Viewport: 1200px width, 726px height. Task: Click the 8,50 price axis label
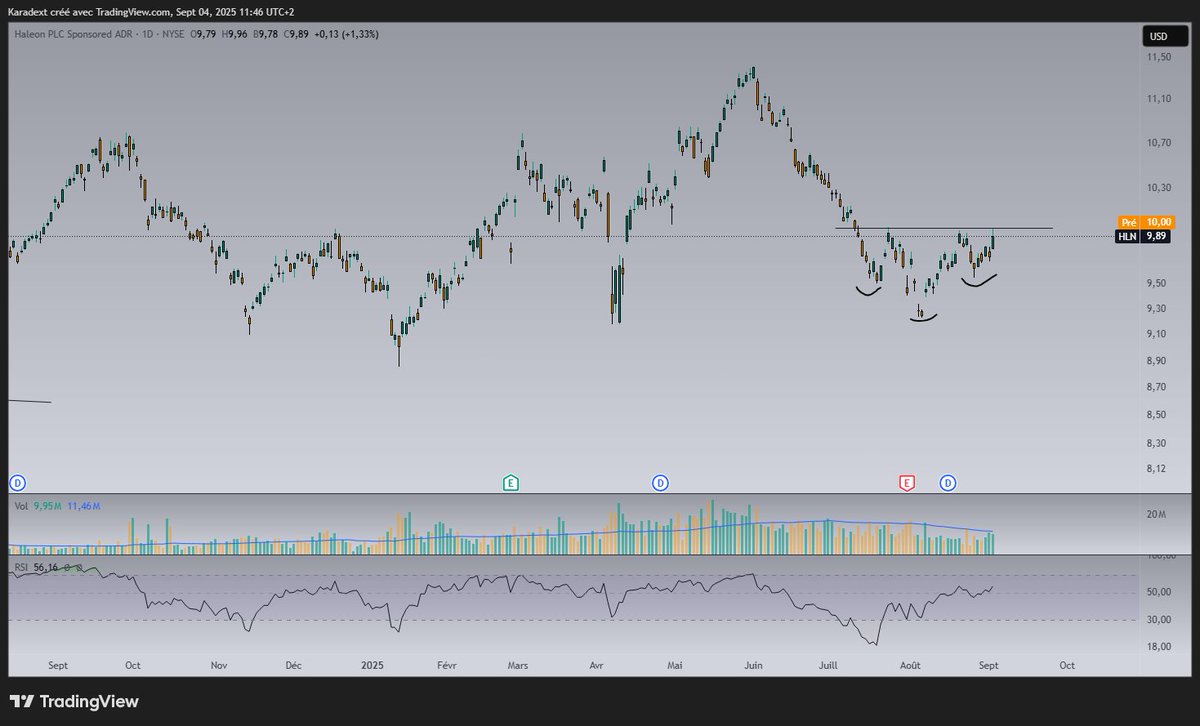1158,415
